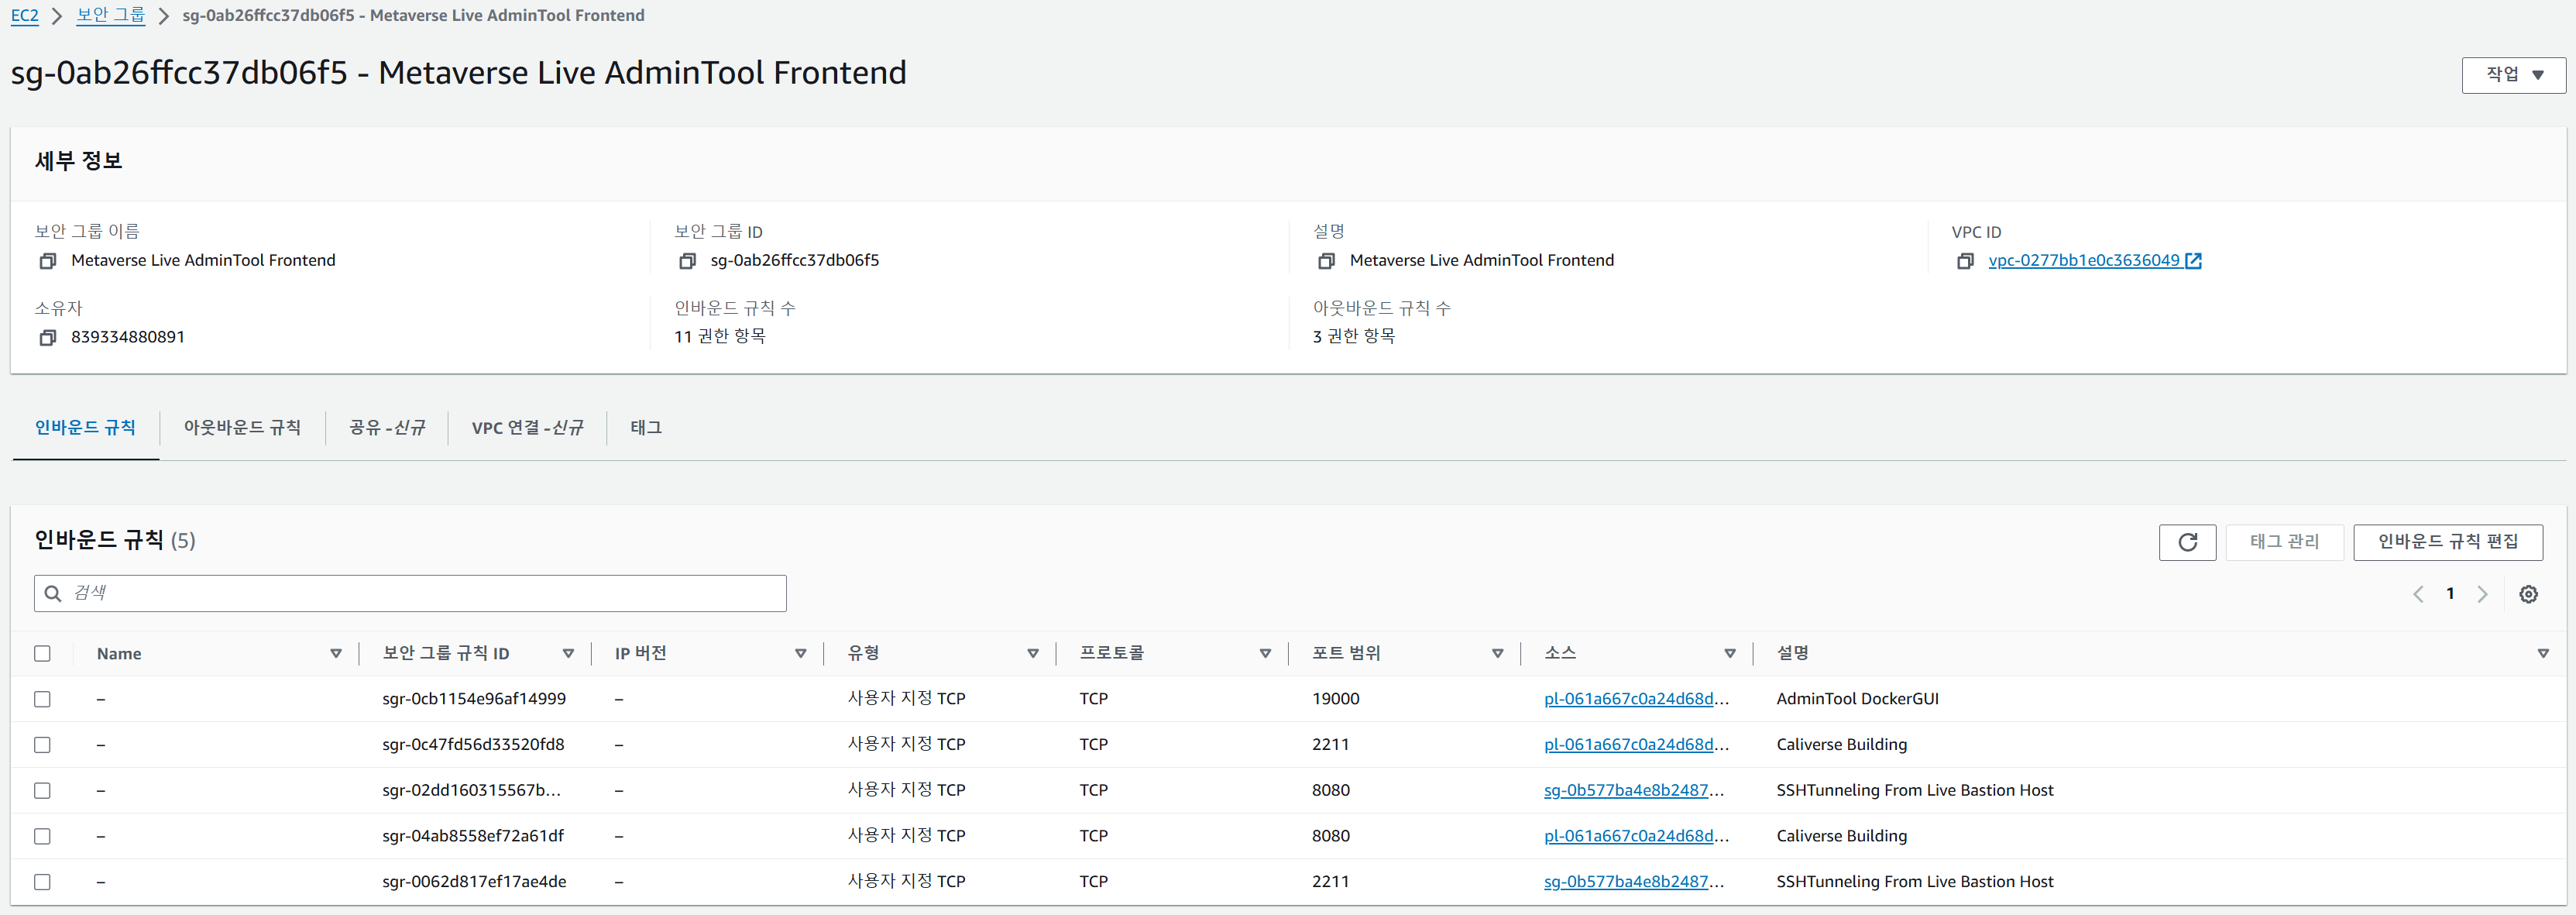This screenshot has height=915, width=2576.
Task: Select the AdminTool DockerGUI rule checkbox
Action: point(42,699)
